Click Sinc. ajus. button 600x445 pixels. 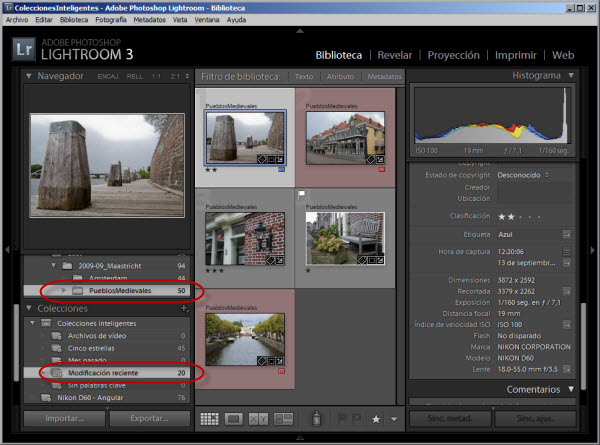coord(535,419)
